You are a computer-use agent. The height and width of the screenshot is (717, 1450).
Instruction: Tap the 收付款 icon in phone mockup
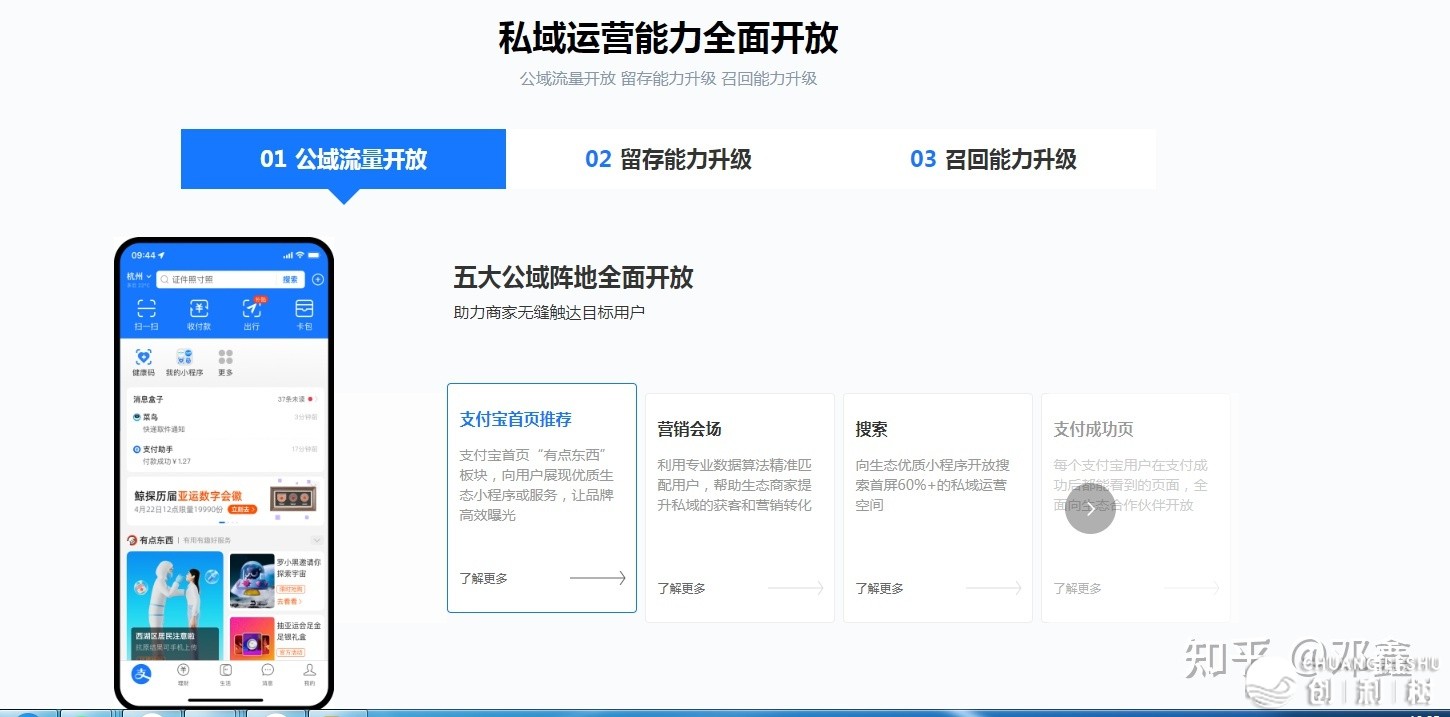(199, 308)
